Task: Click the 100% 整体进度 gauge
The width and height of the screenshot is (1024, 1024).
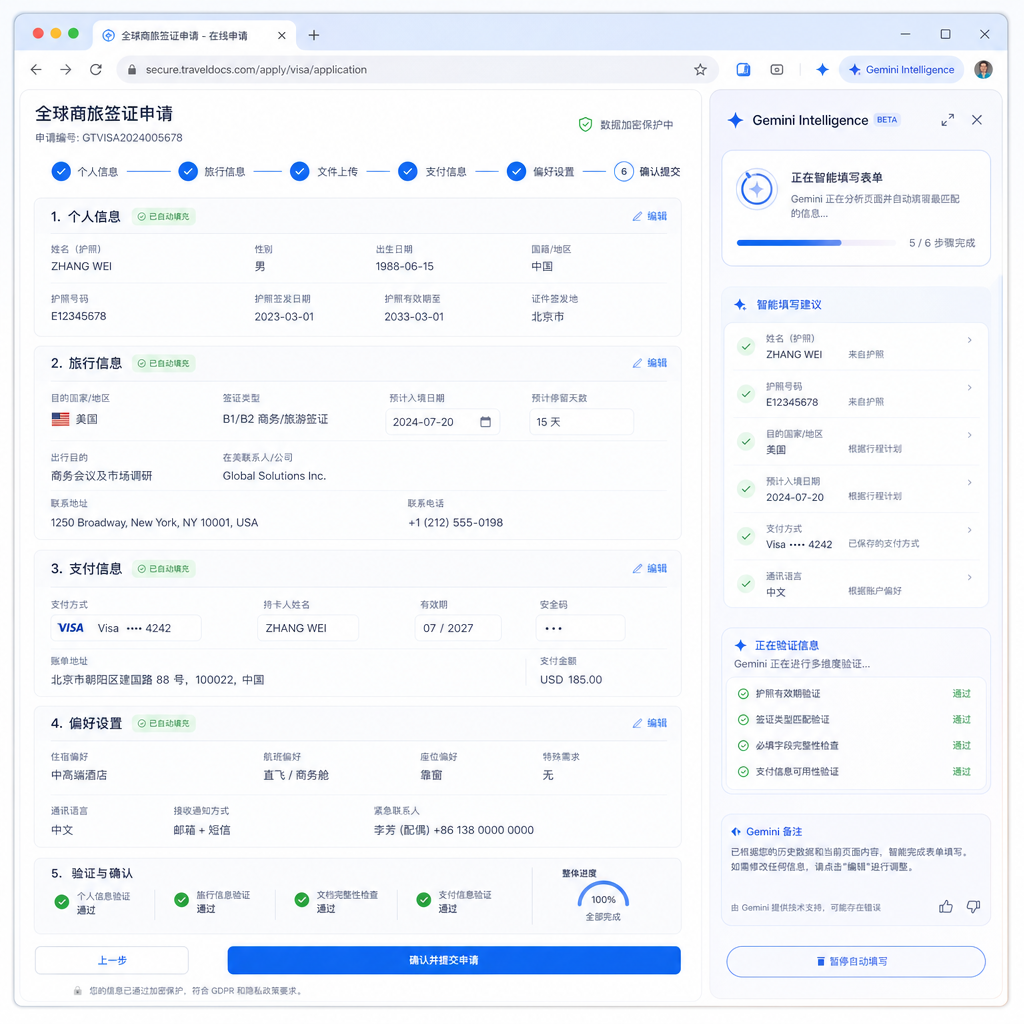Action: pyautogui.click(x=603, y=896)
